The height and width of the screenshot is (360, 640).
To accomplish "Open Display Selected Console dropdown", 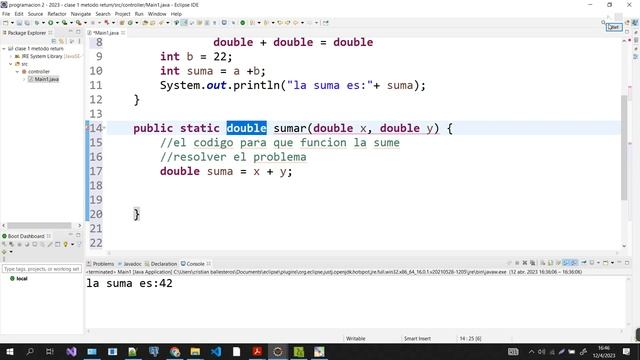I will point(598,263).
